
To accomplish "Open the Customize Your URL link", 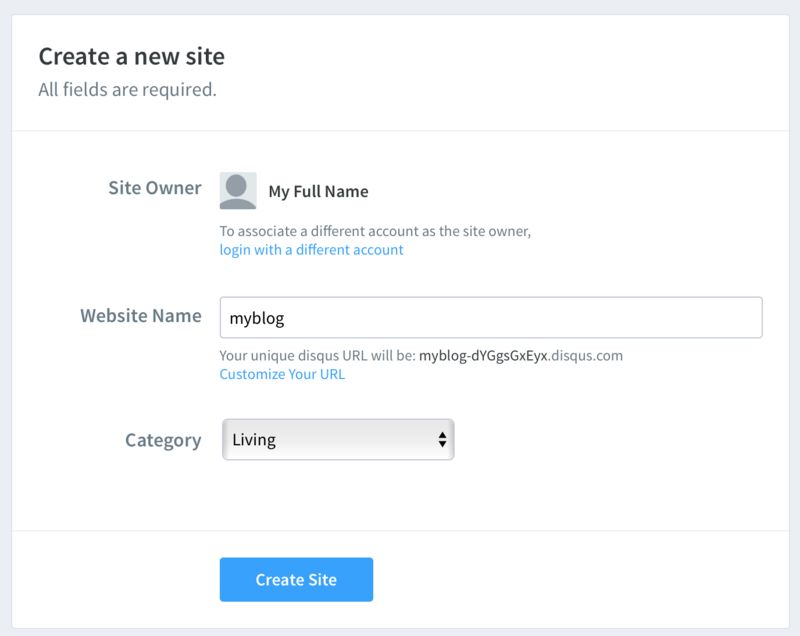I will [282, 375].
